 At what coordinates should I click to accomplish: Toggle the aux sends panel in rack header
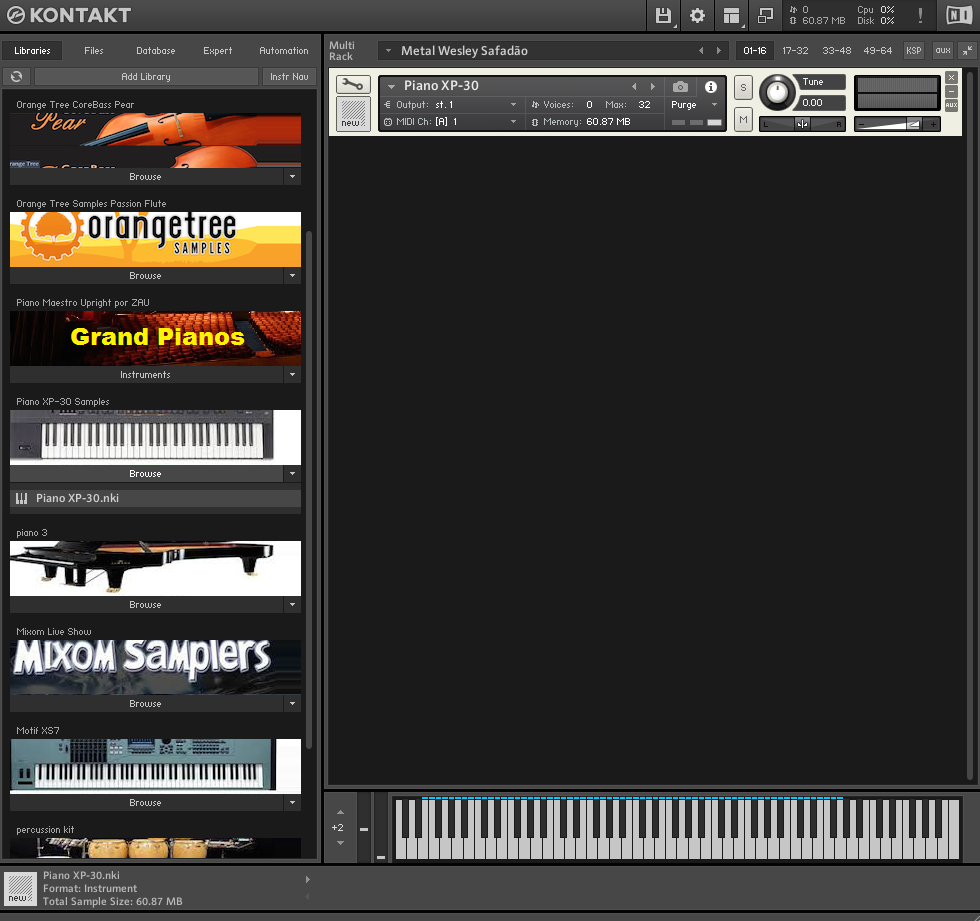943,51
